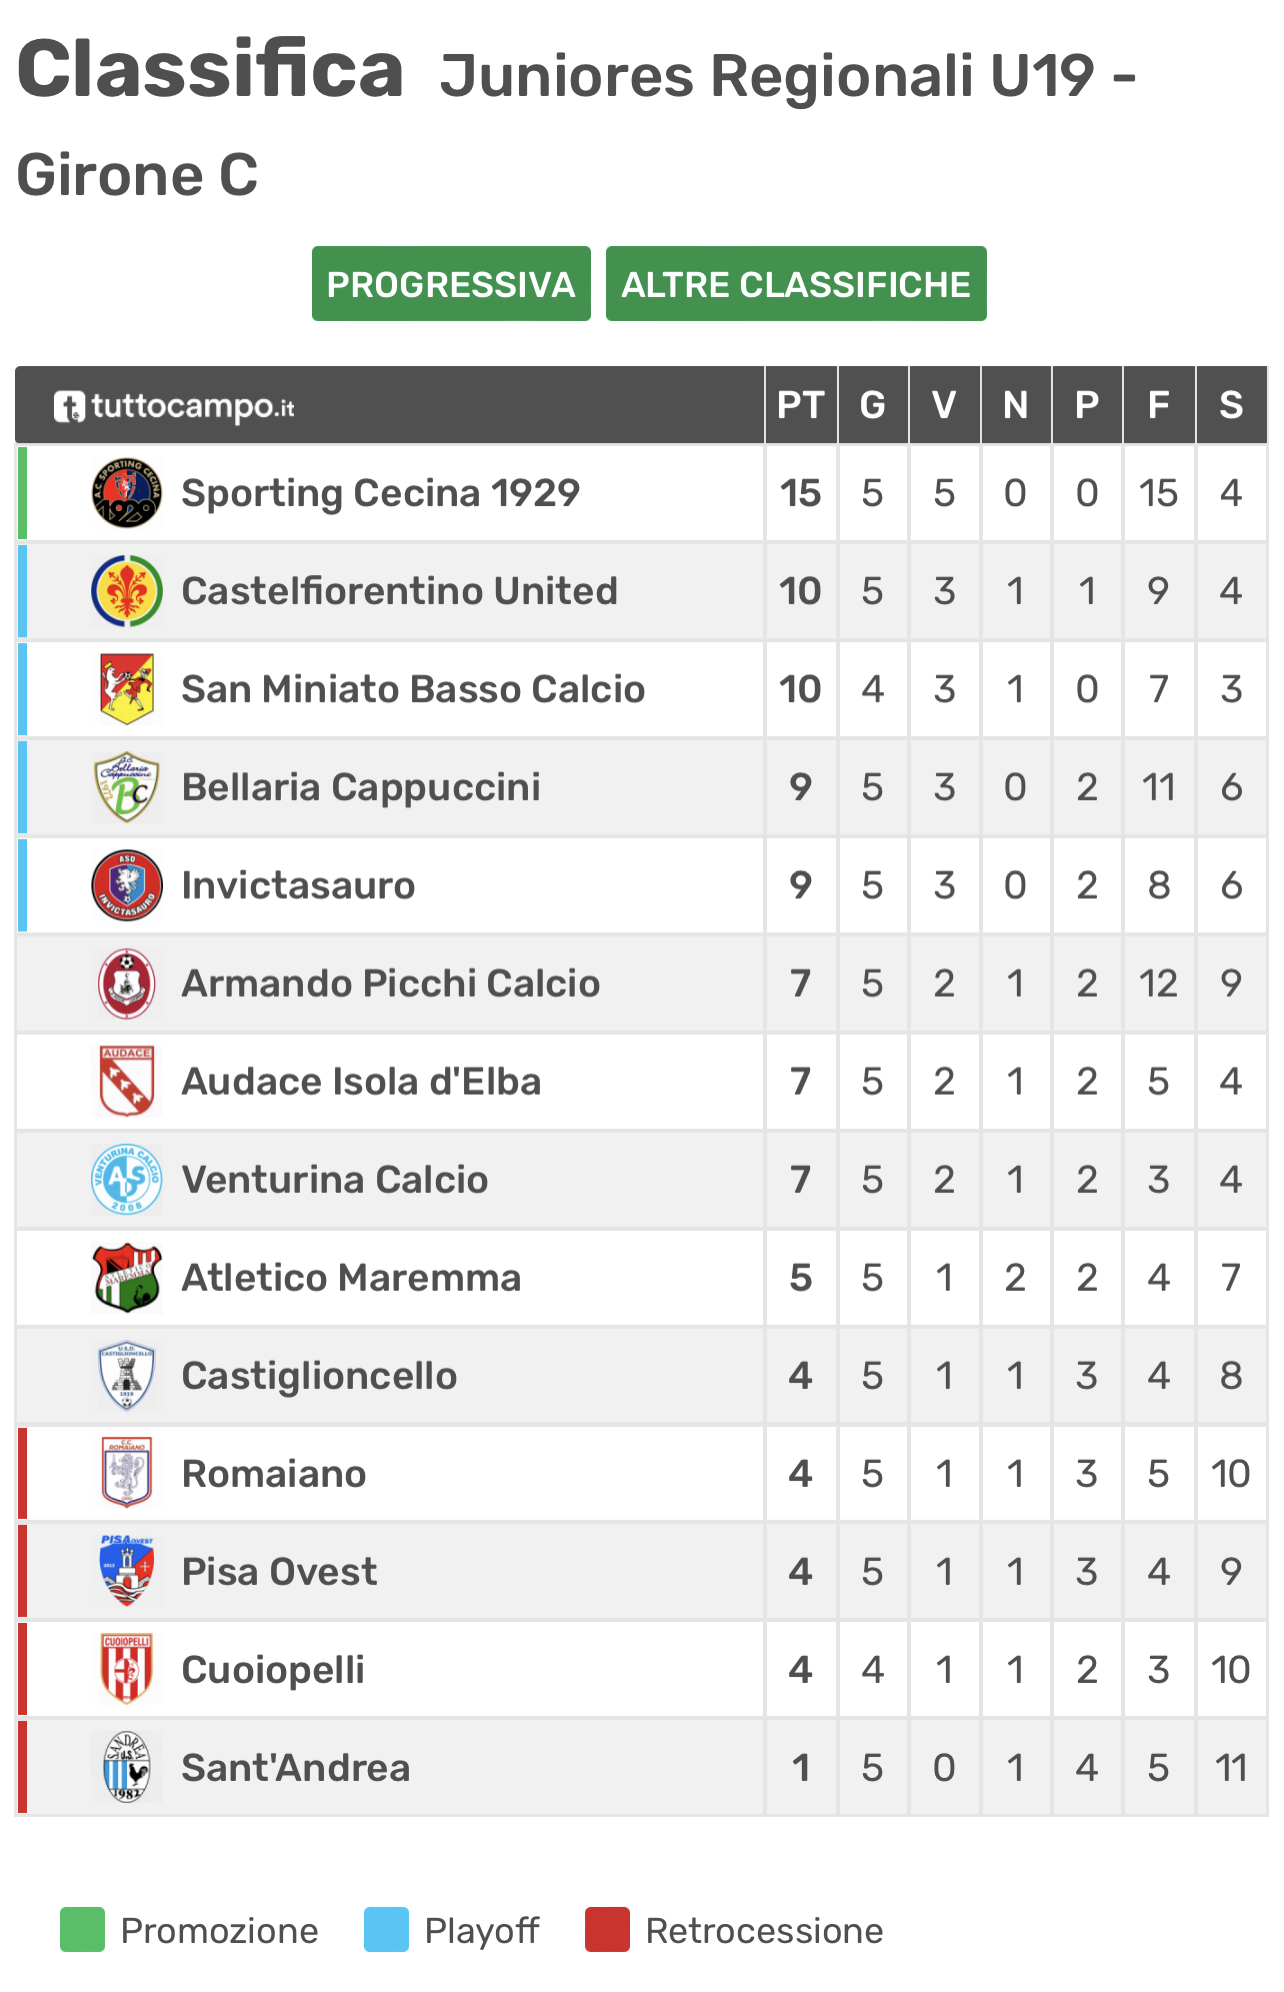Open the Pisa Ovest team crest
The height and width of the screenshot is (1992, 1284).
[127, 1572]
